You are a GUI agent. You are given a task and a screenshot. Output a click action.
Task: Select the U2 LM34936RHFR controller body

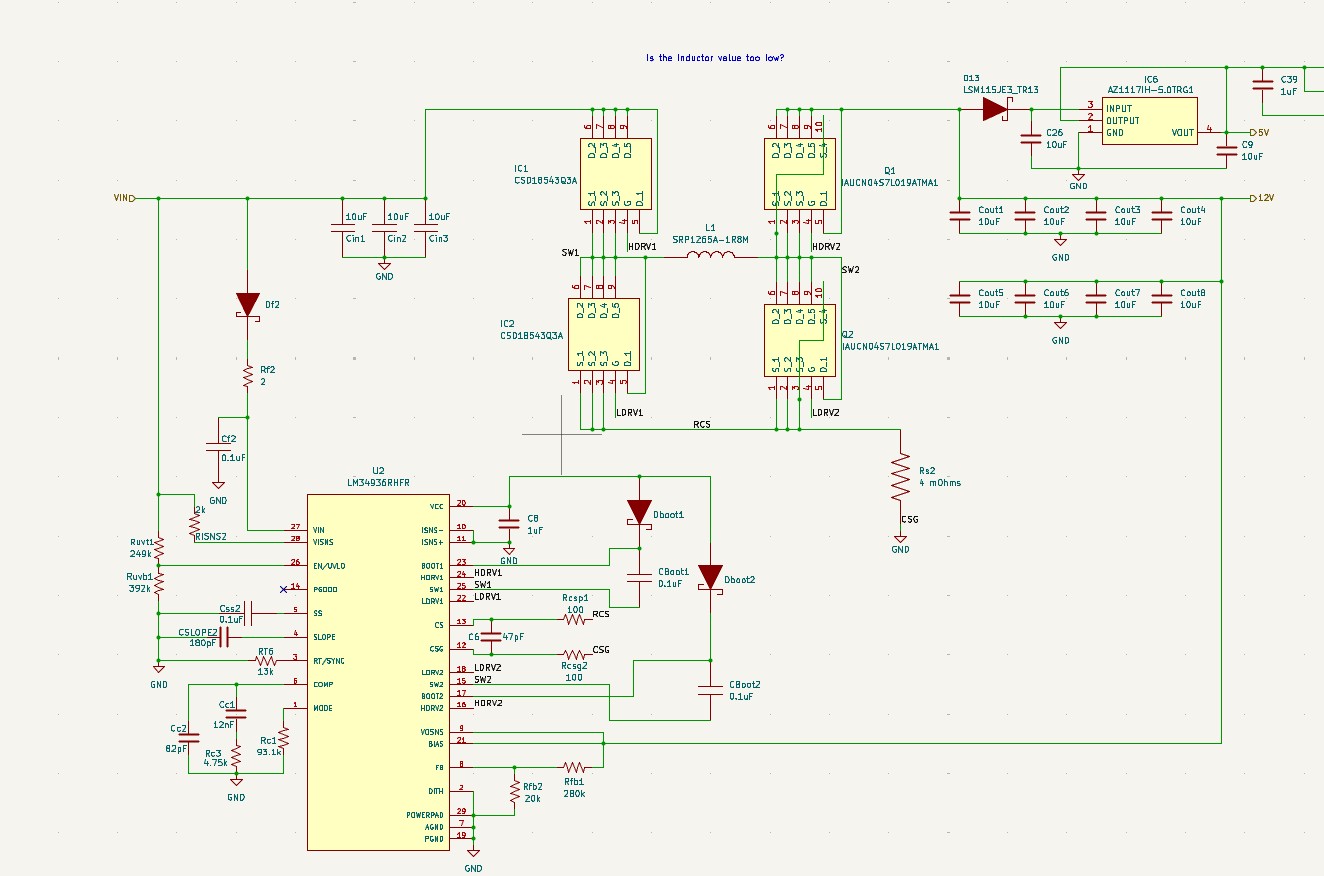click(378, 672)
